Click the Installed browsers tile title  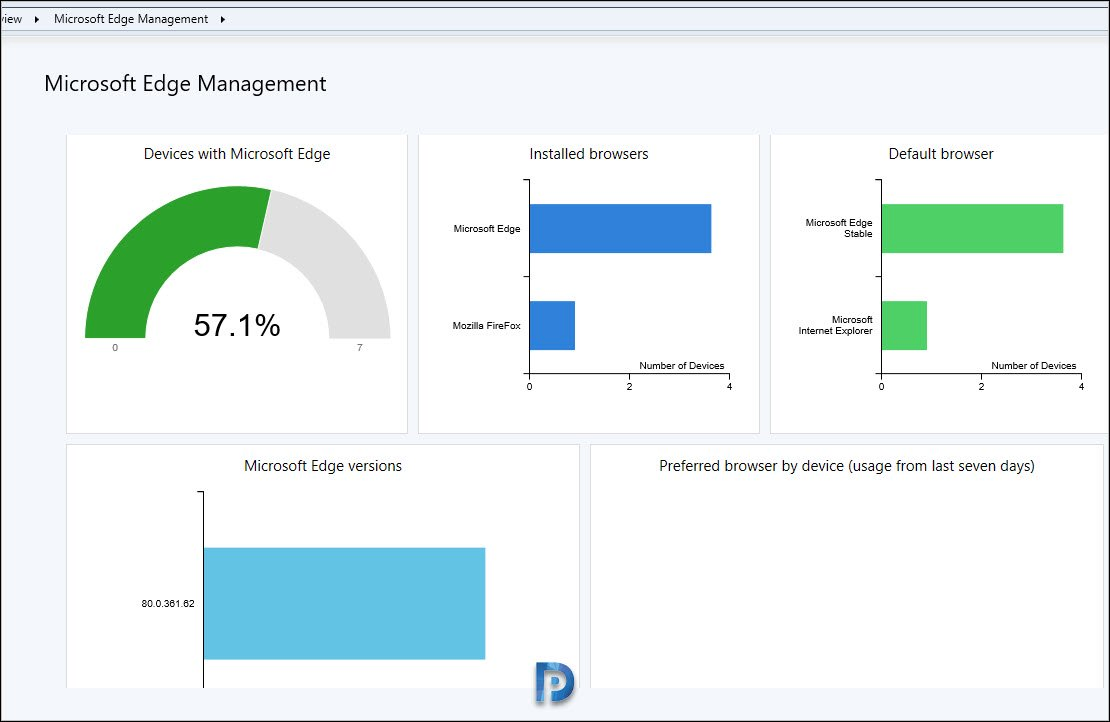tap(589, 154)
